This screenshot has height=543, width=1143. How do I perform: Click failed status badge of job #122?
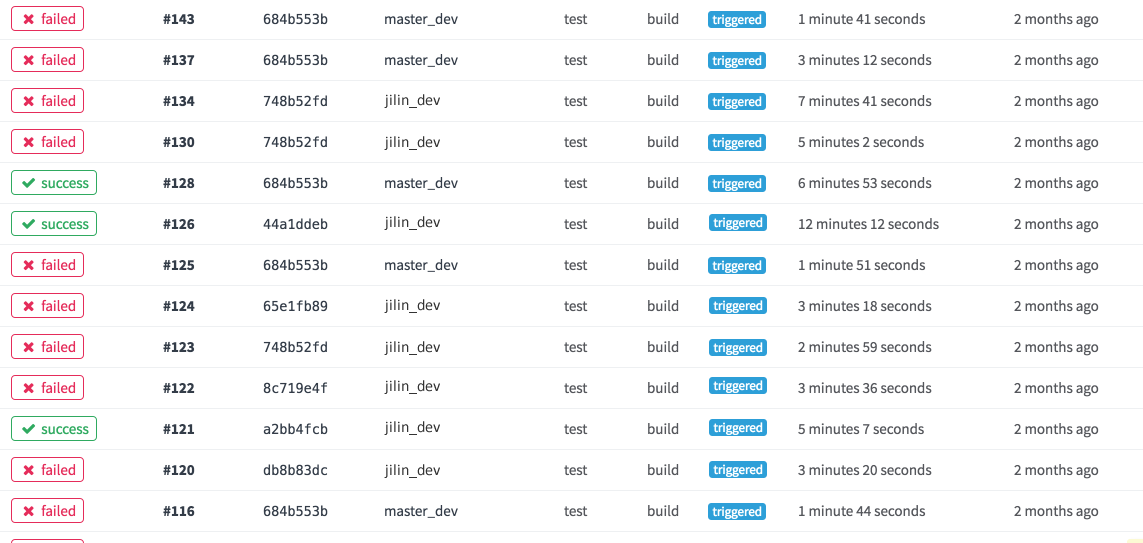tap(47, 388)
